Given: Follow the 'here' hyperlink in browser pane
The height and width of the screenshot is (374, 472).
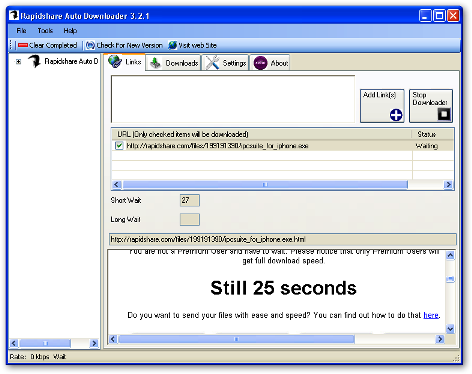Looking at the screenshot, I should point(431,315).
